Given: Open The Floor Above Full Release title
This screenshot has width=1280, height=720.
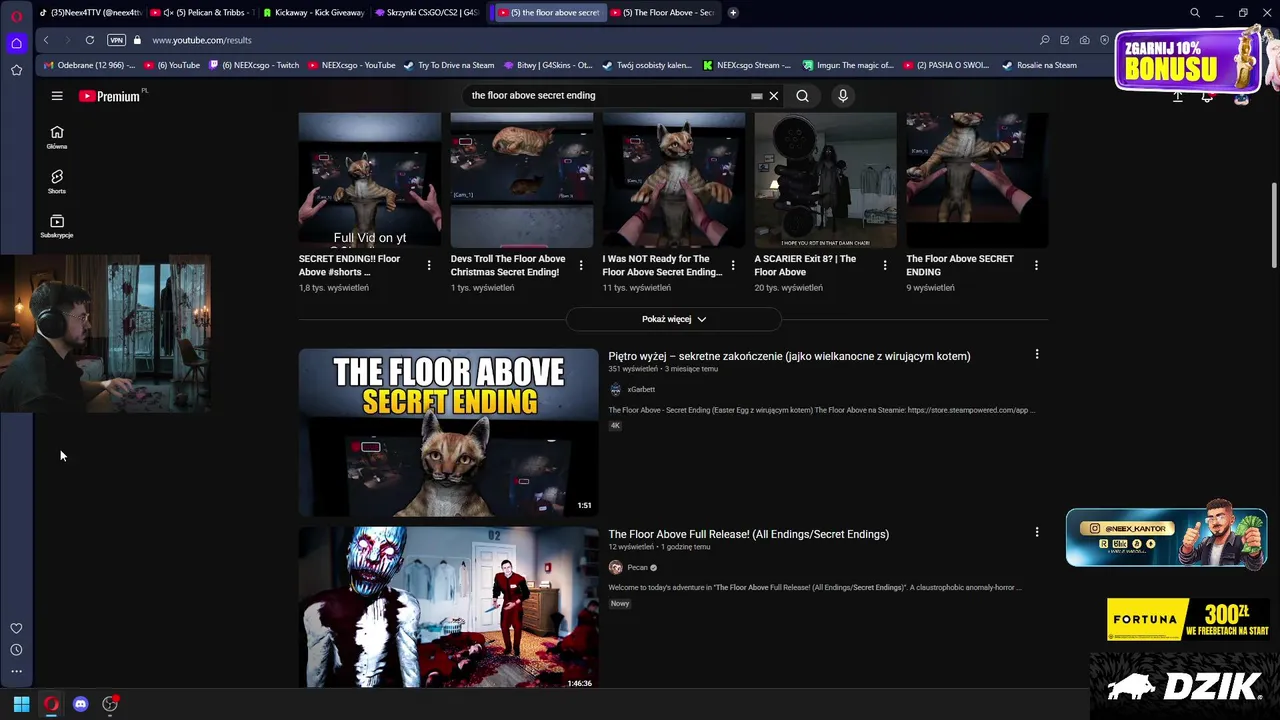Looking at the screenshot, I should click(x=748, y=534).
